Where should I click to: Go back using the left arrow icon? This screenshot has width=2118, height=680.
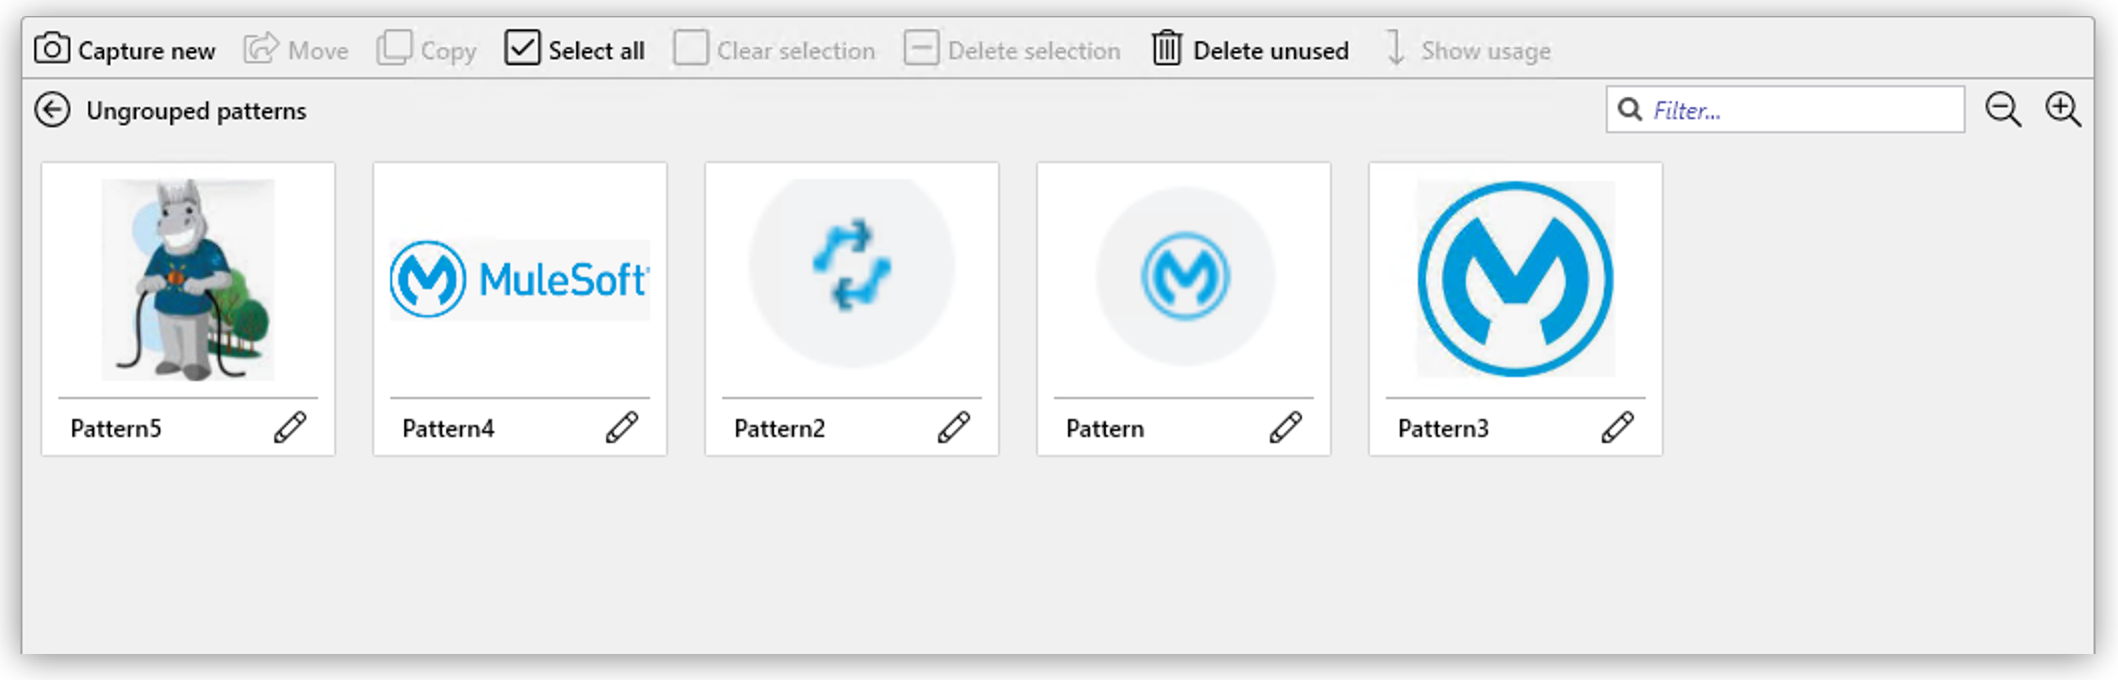pos(52,110)
